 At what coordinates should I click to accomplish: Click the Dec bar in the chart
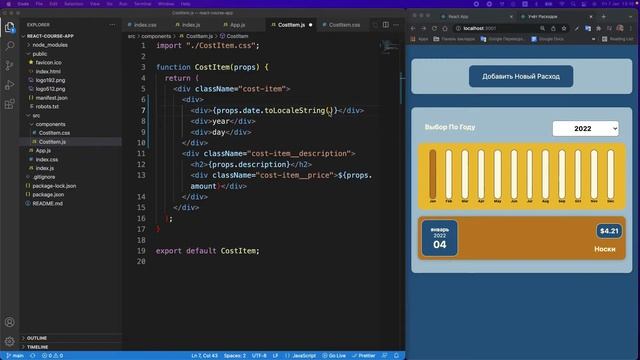point(611,174)
